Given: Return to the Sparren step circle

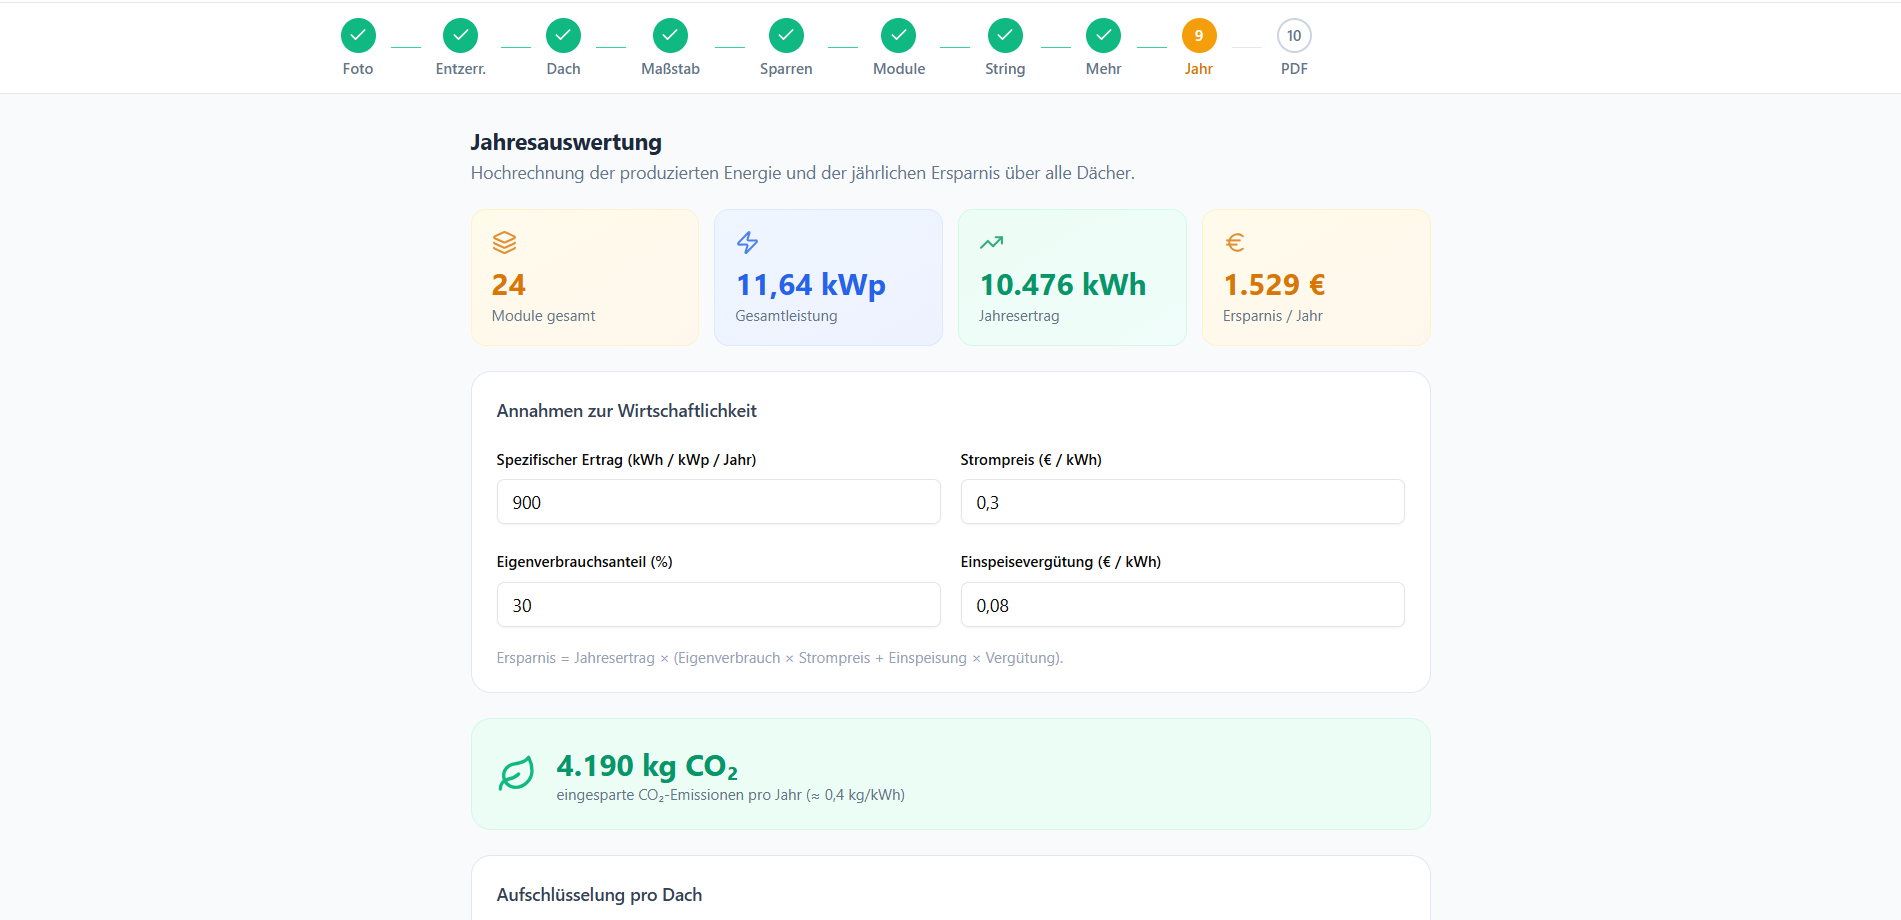Looking at the screenshot, I should tap(786, 36).
